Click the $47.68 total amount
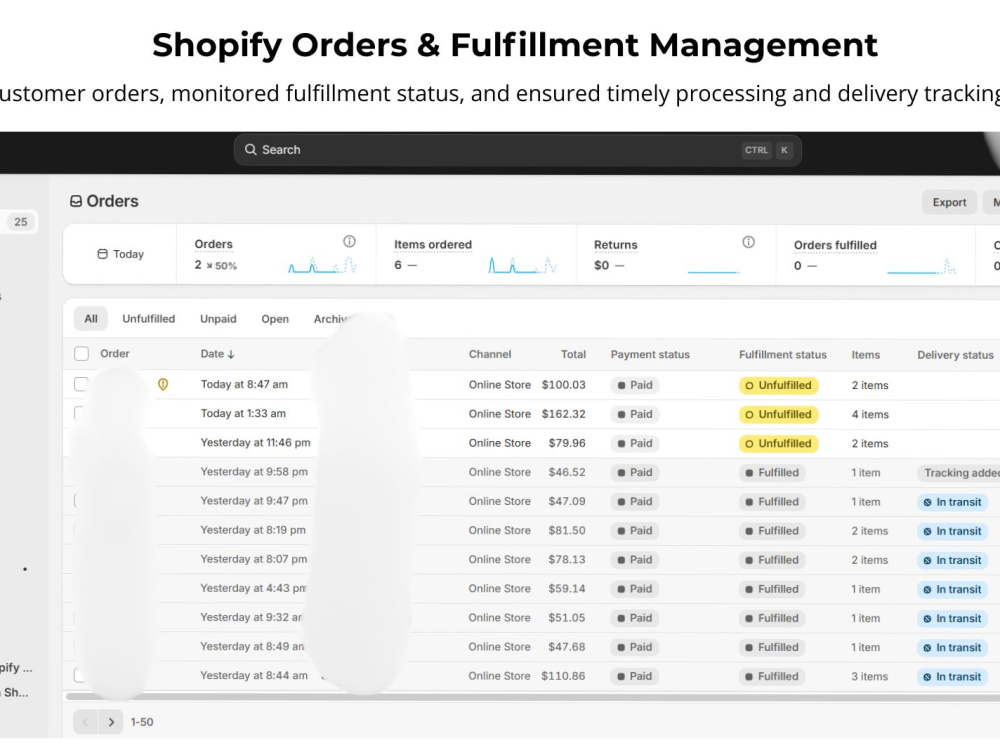This screenshot has height=750, width=1000. 566,647
